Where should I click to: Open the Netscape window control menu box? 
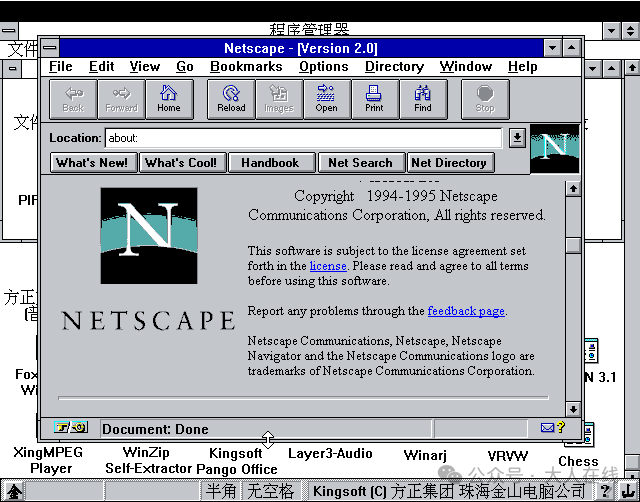pos(50,48)
